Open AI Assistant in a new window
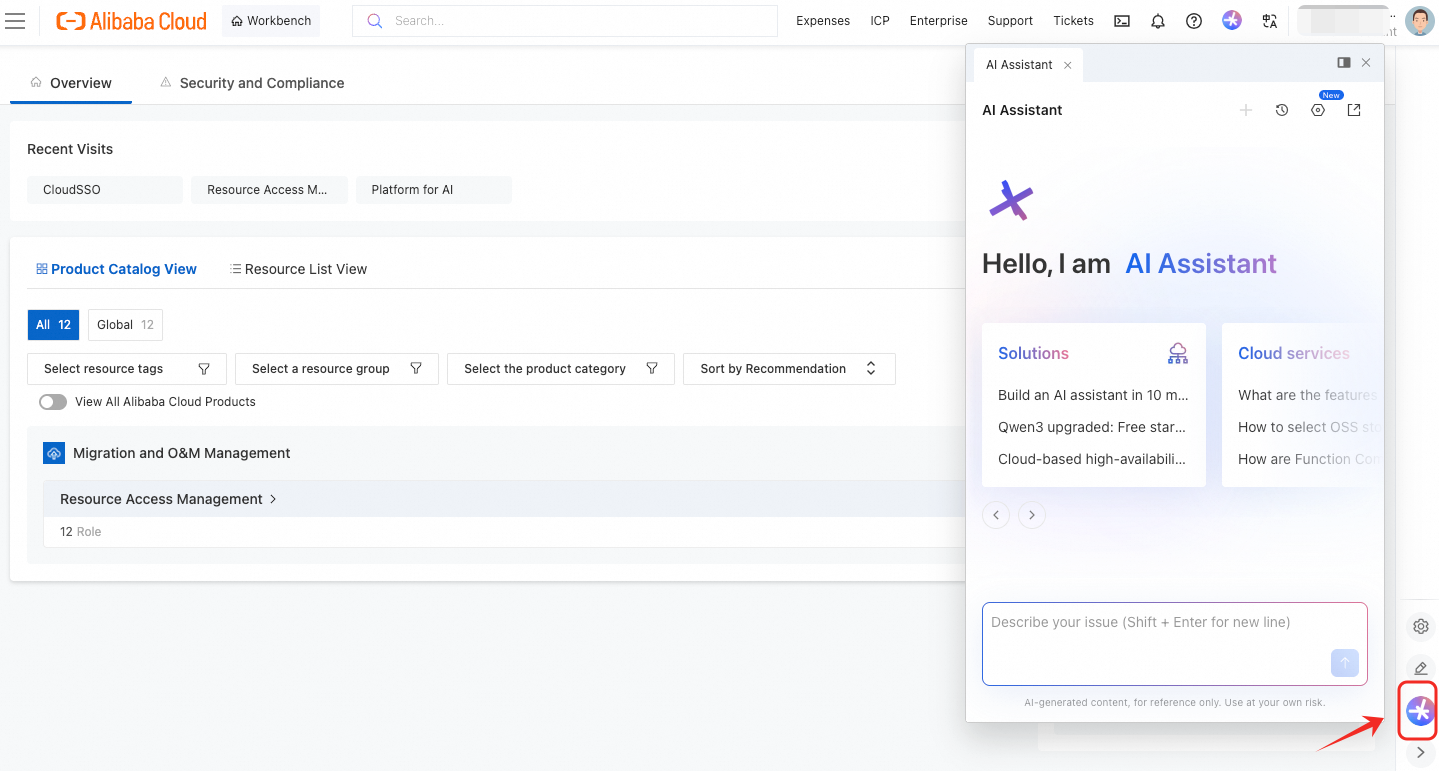Screen dimensions: 1439x771 (1354, 110)
